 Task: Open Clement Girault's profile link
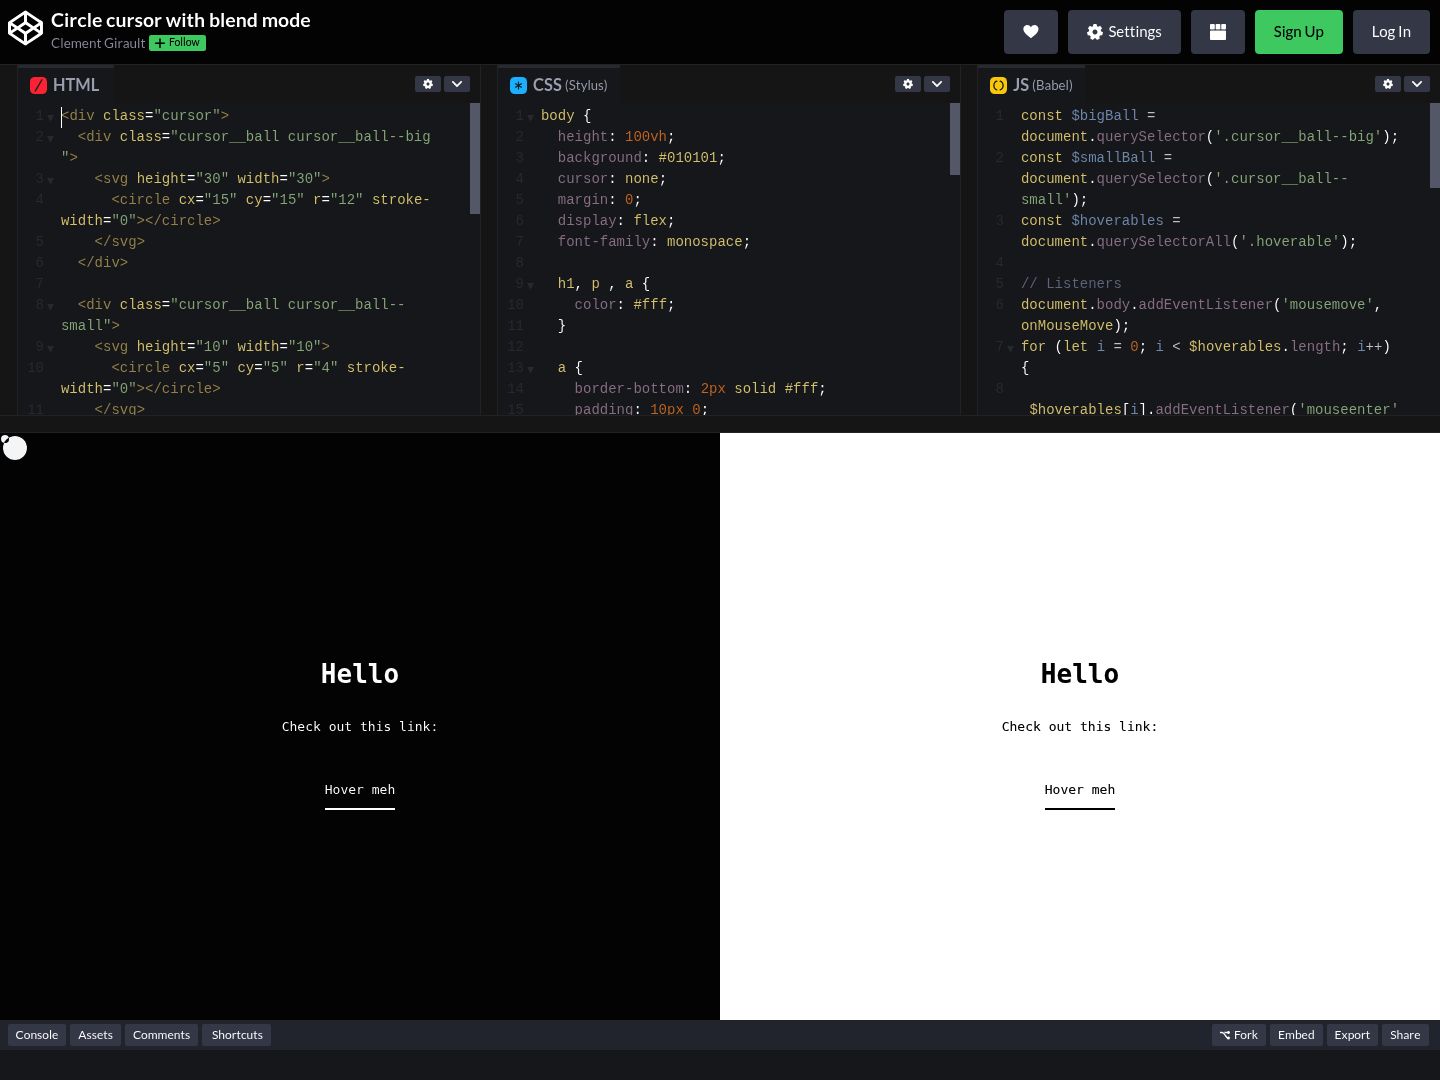coord(98,43)
